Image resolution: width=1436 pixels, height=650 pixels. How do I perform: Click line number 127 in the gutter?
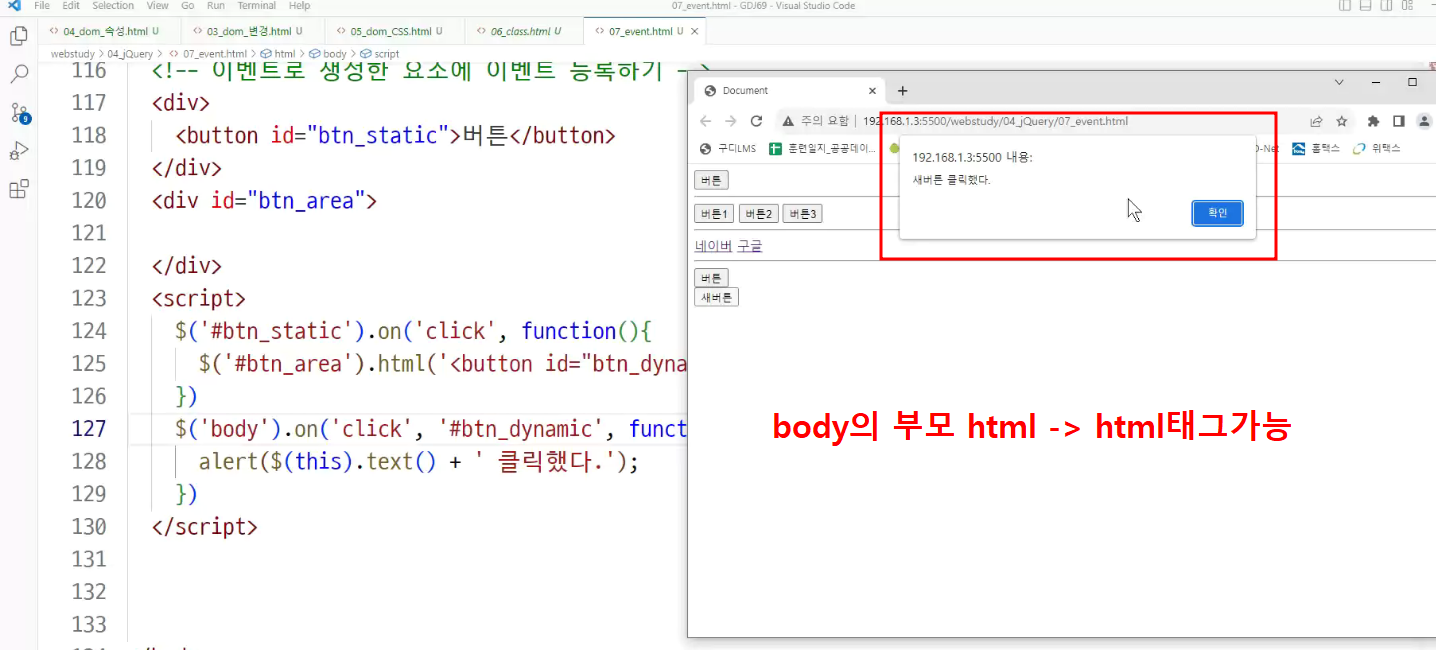click(x=90, y=428)
